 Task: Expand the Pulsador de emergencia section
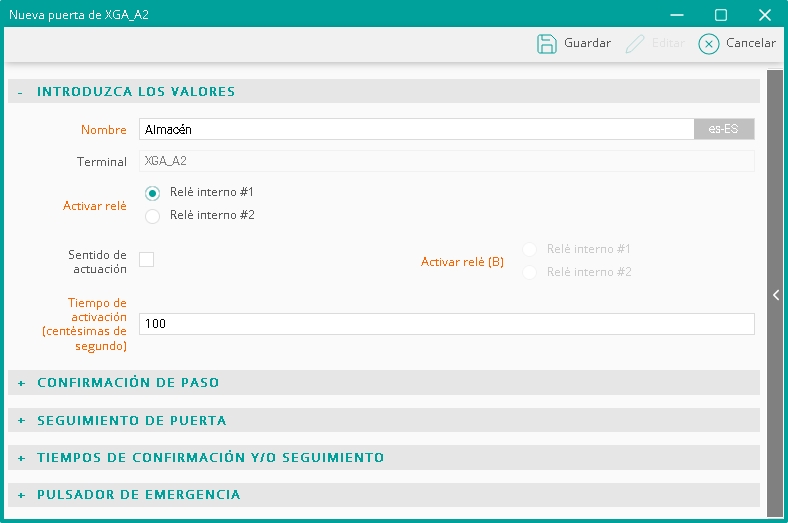[383, 494]
